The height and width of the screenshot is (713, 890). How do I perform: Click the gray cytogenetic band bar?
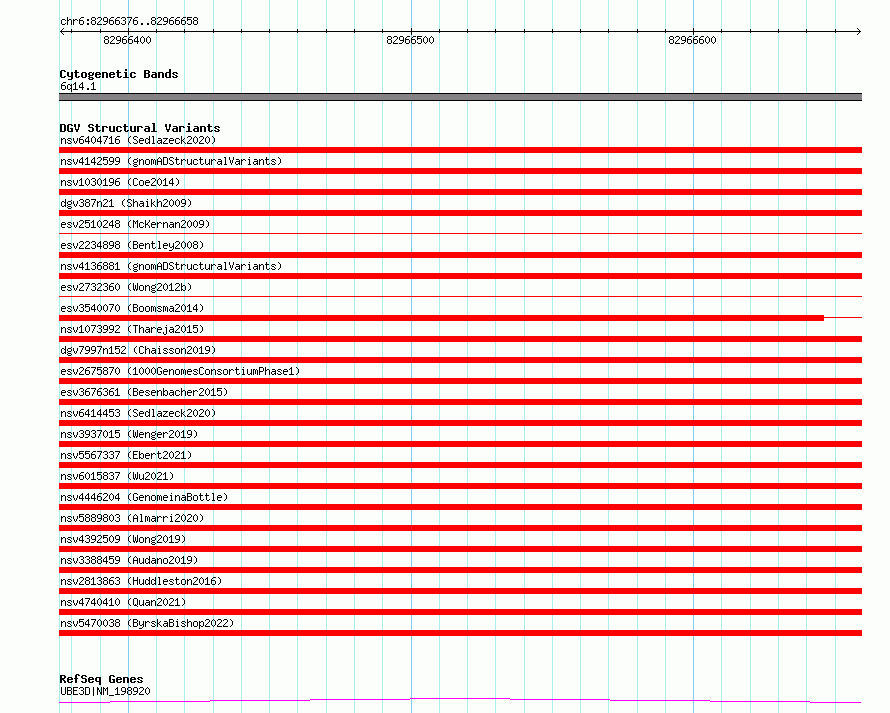pyautogui.click(x=460, y=97)
